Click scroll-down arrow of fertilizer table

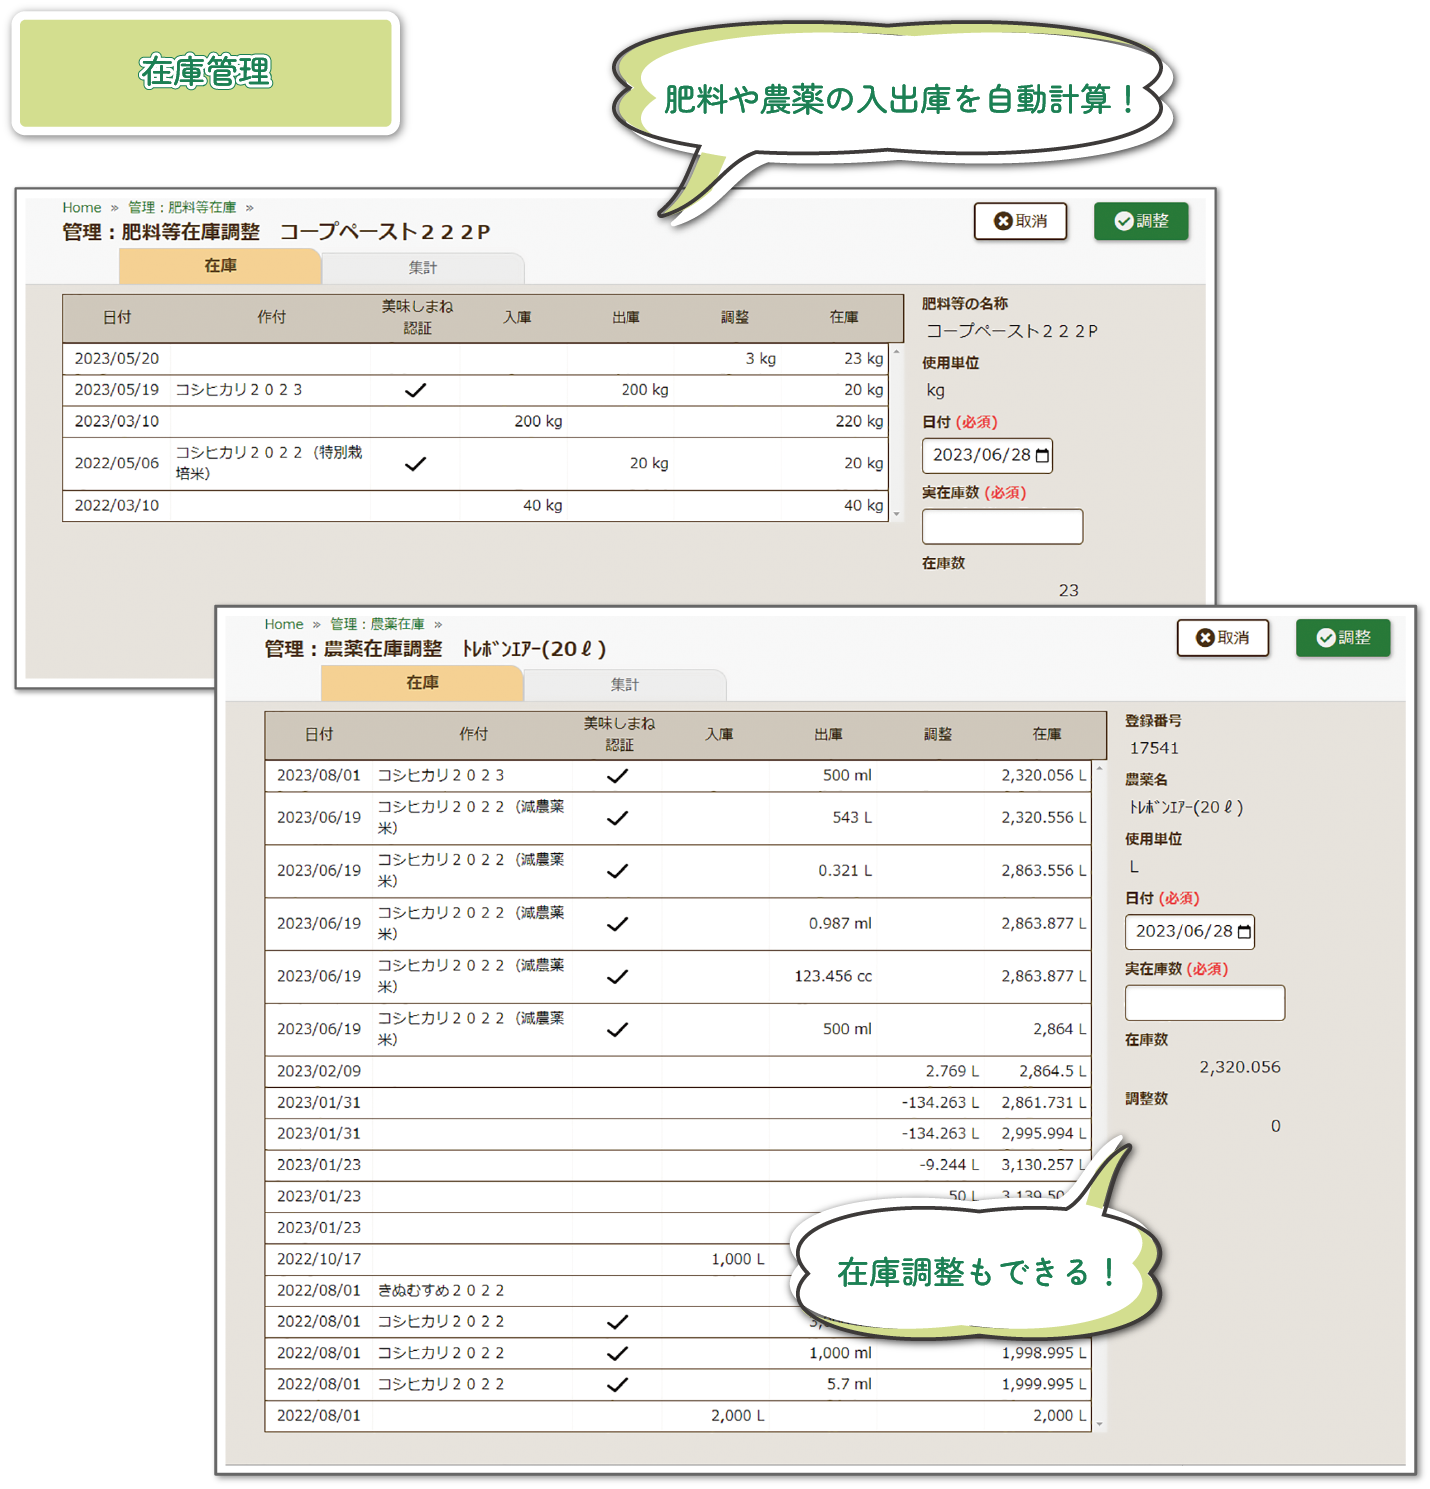pyautogui.click(x=896, y=514)
